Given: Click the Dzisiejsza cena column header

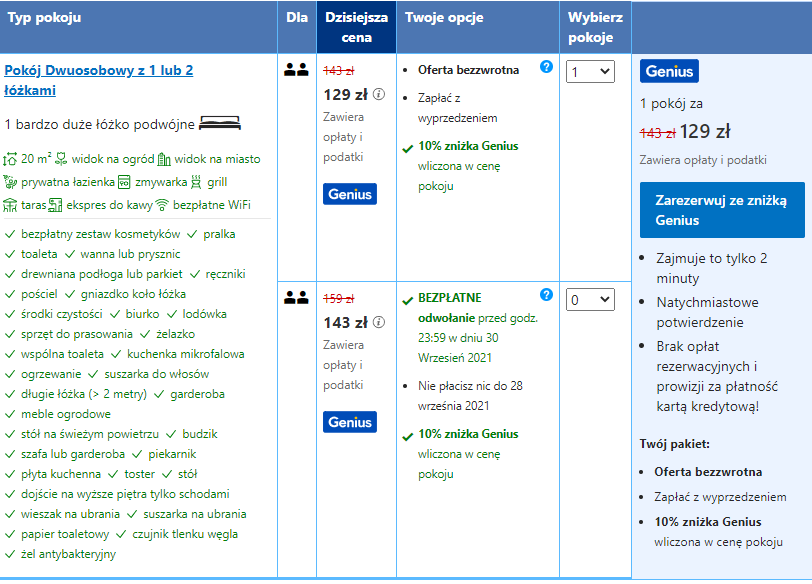Looking at the screenshot, I should [356, 27].
